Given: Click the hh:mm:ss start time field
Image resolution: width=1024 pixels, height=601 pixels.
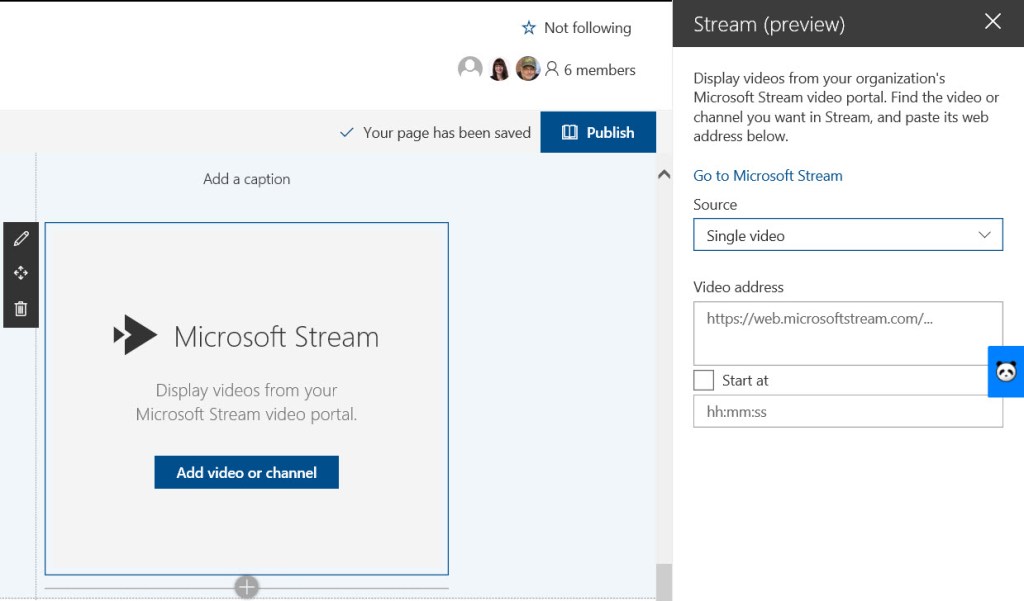Looking at the screenshot, I should pos(848,412).
